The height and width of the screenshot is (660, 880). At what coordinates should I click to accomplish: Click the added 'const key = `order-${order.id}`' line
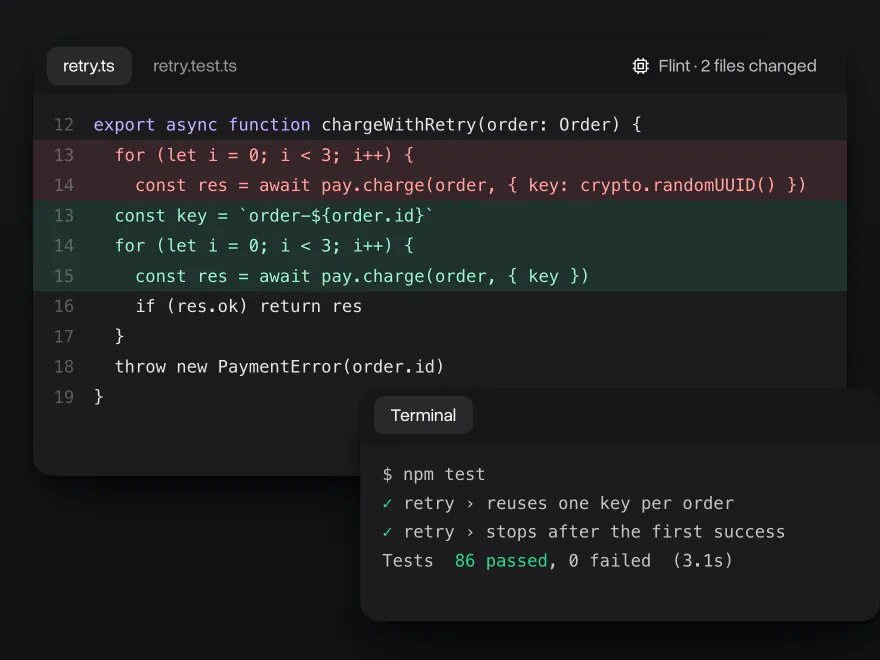click(x=440, y=216)
